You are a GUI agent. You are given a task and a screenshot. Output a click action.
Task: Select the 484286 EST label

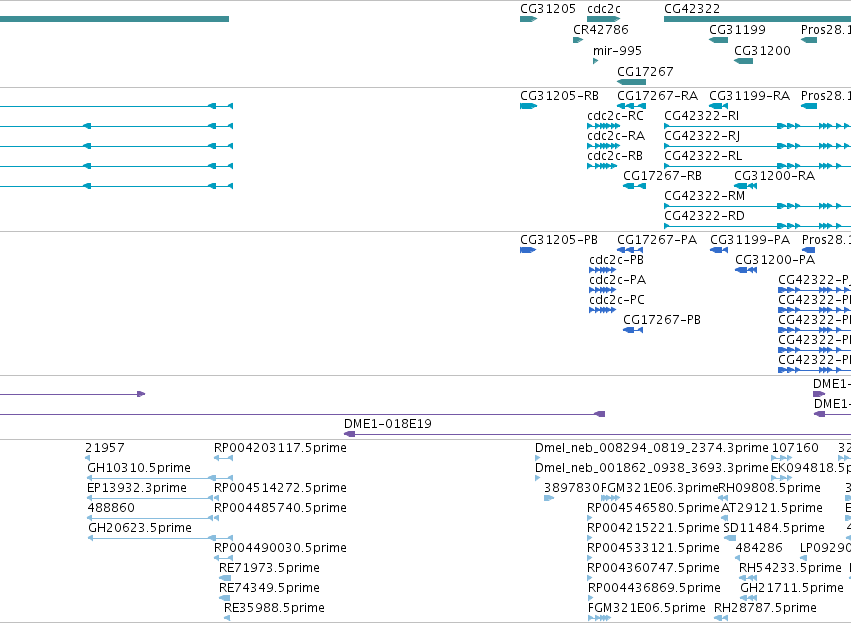point(759,548)
